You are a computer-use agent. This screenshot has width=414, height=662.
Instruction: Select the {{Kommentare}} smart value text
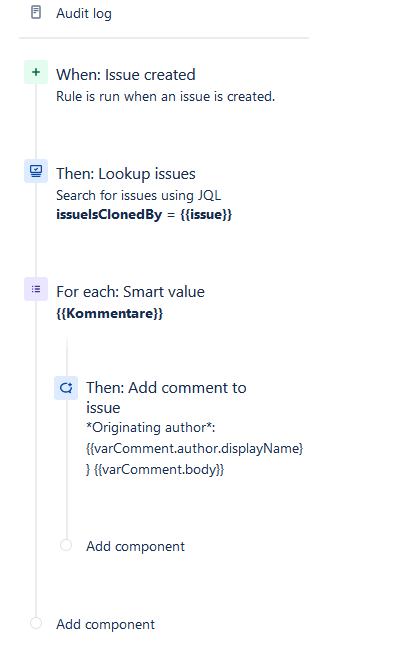click(109, 313)
